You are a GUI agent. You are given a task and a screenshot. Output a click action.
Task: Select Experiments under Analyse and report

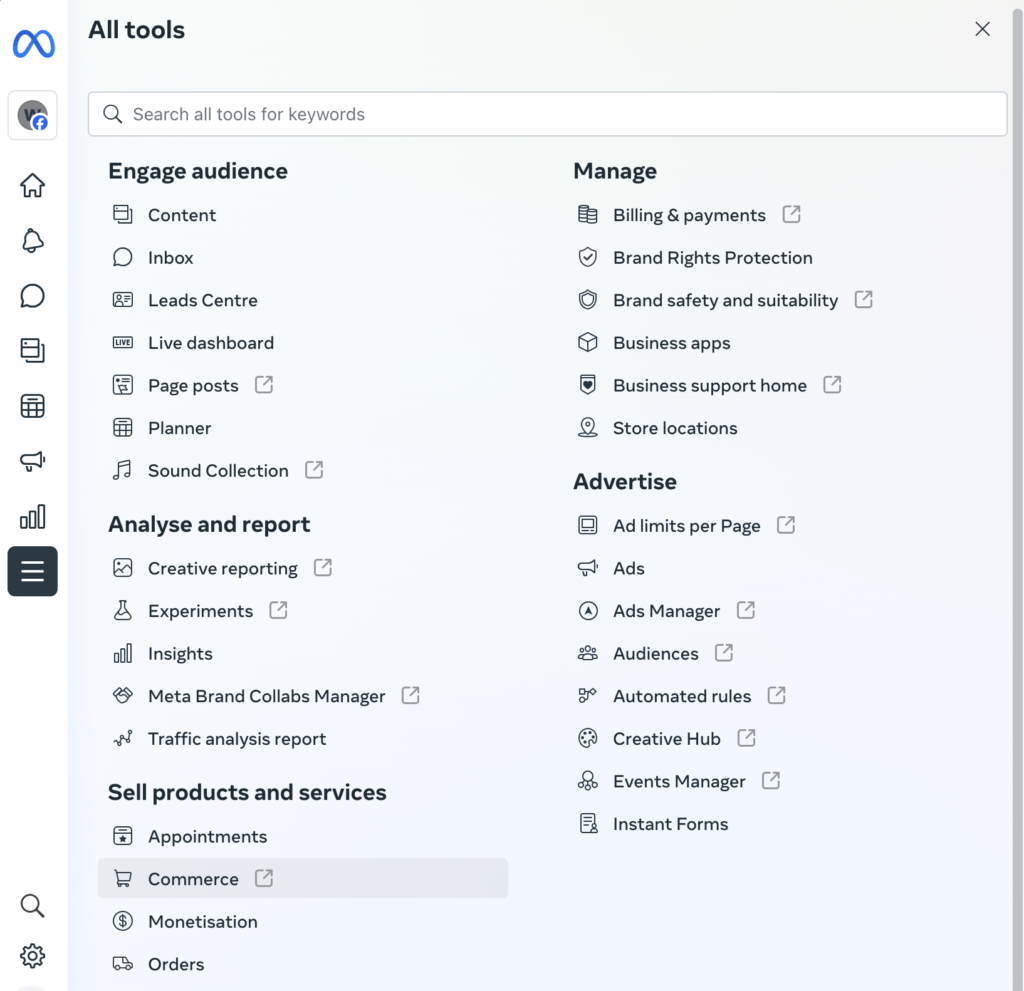(200, 611)
